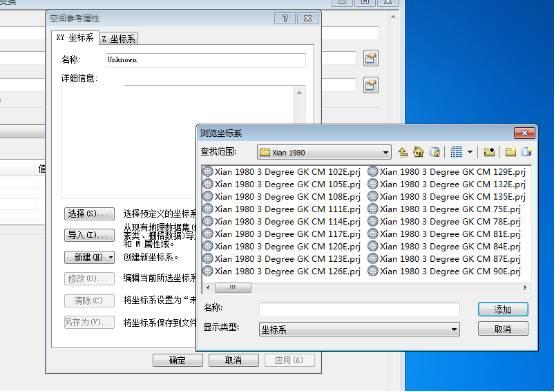Switch to the XY 坐标系 tab
555x392 pixels.
(75, 38)
